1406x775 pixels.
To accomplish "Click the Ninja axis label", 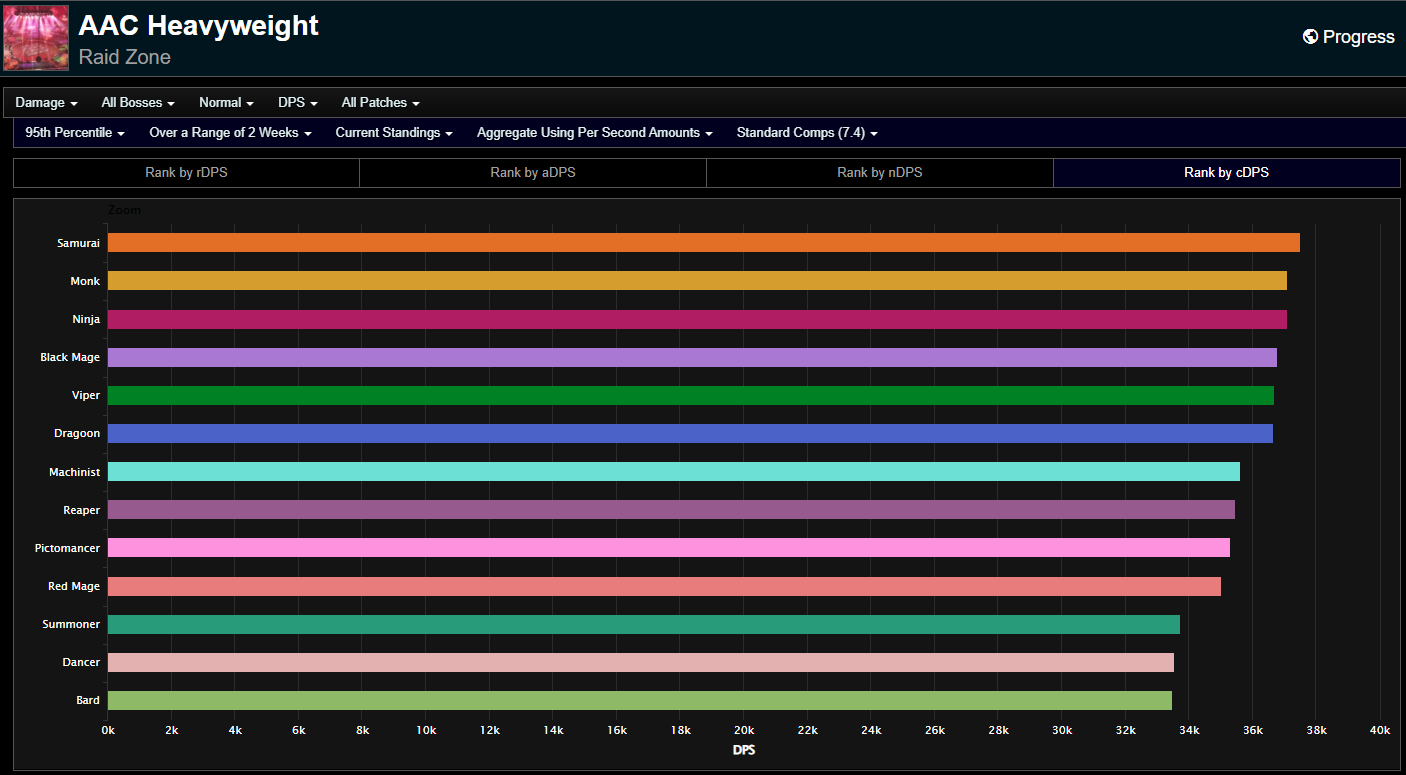I will tap(86, 319).
